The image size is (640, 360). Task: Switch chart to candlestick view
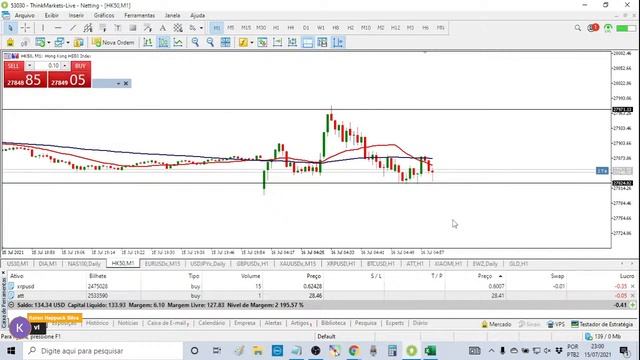click(163, 42)
